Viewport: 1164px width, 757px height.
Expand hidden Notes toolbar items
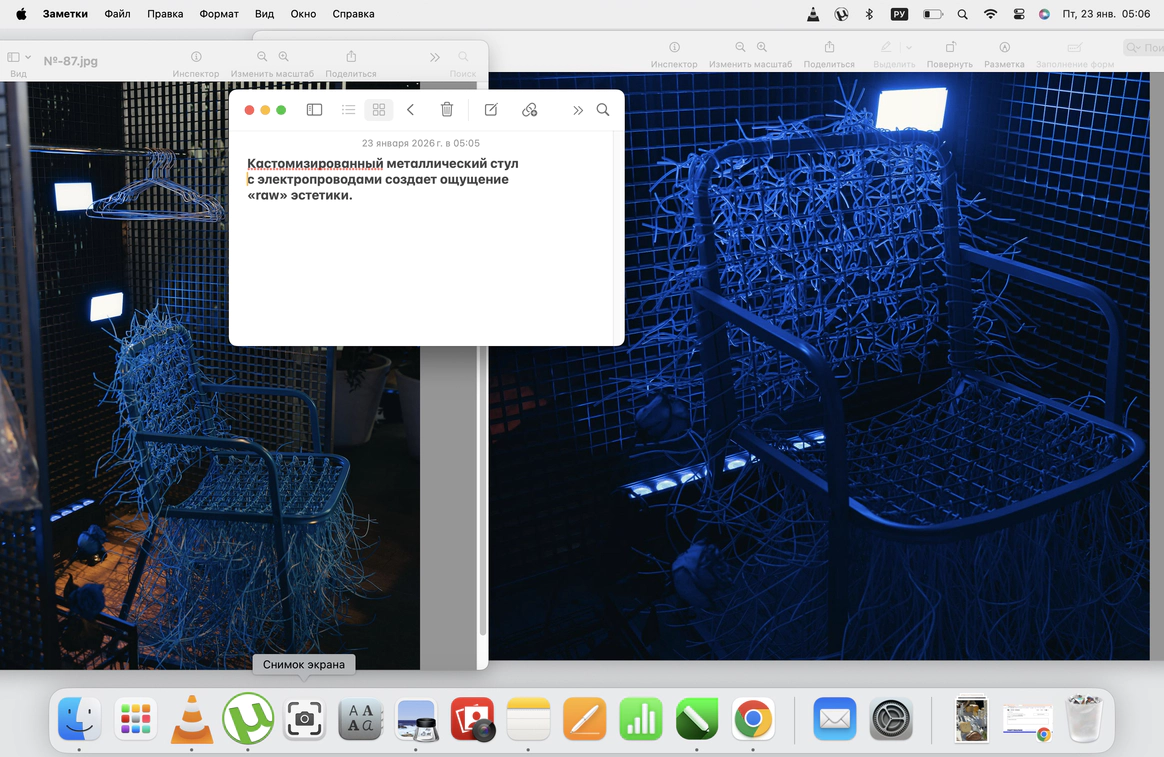(577, 110)
